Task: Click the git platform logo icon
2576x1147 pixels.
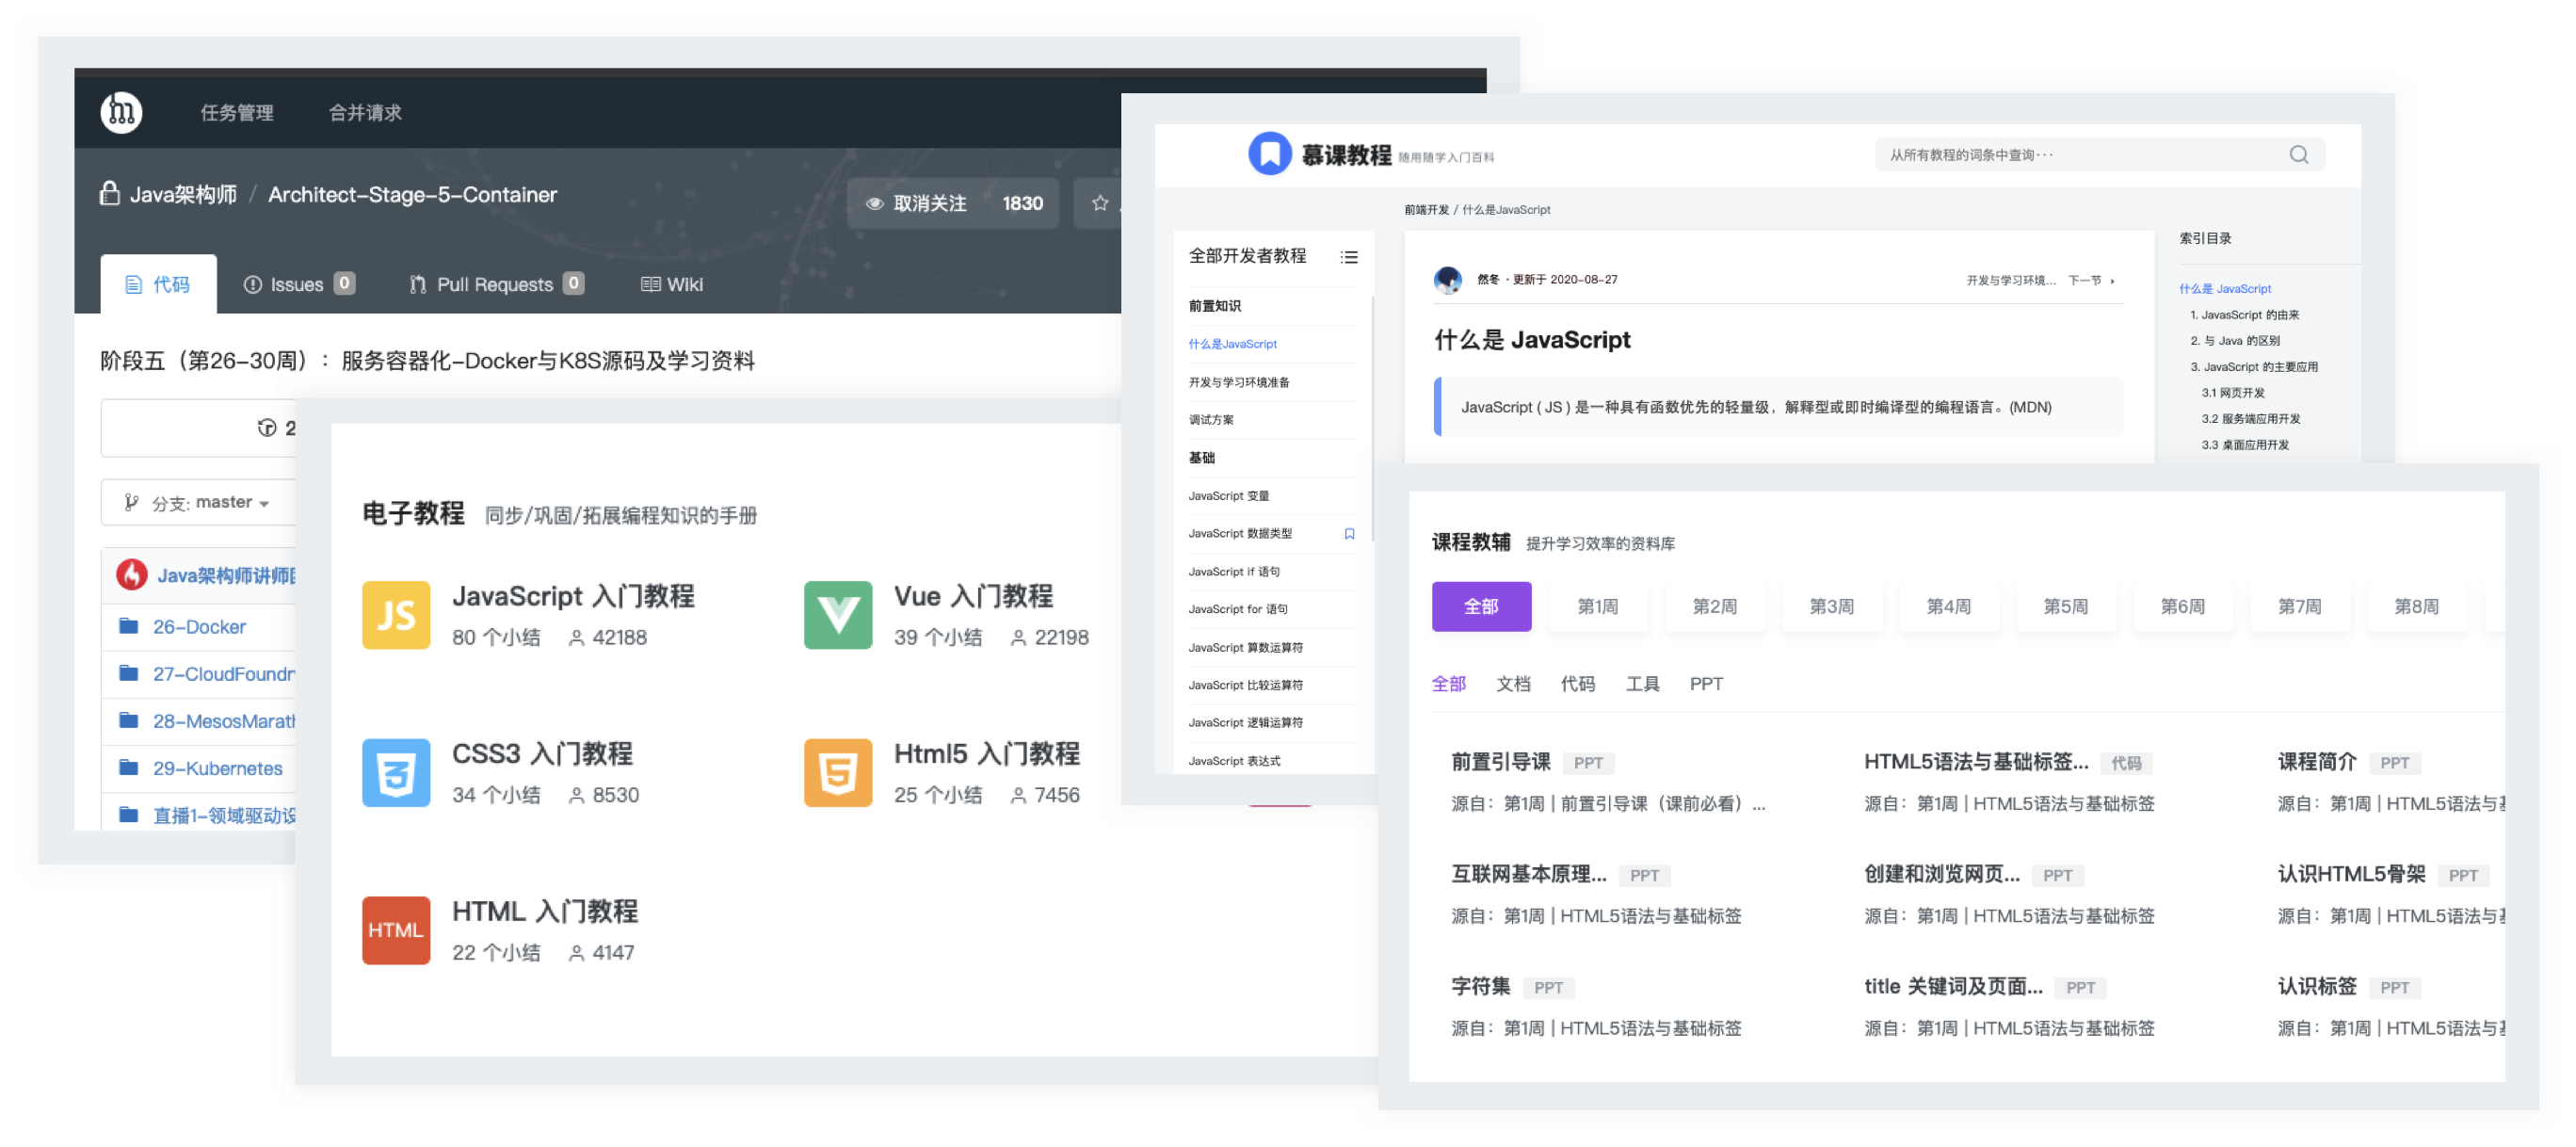Action: pos(121,112)
